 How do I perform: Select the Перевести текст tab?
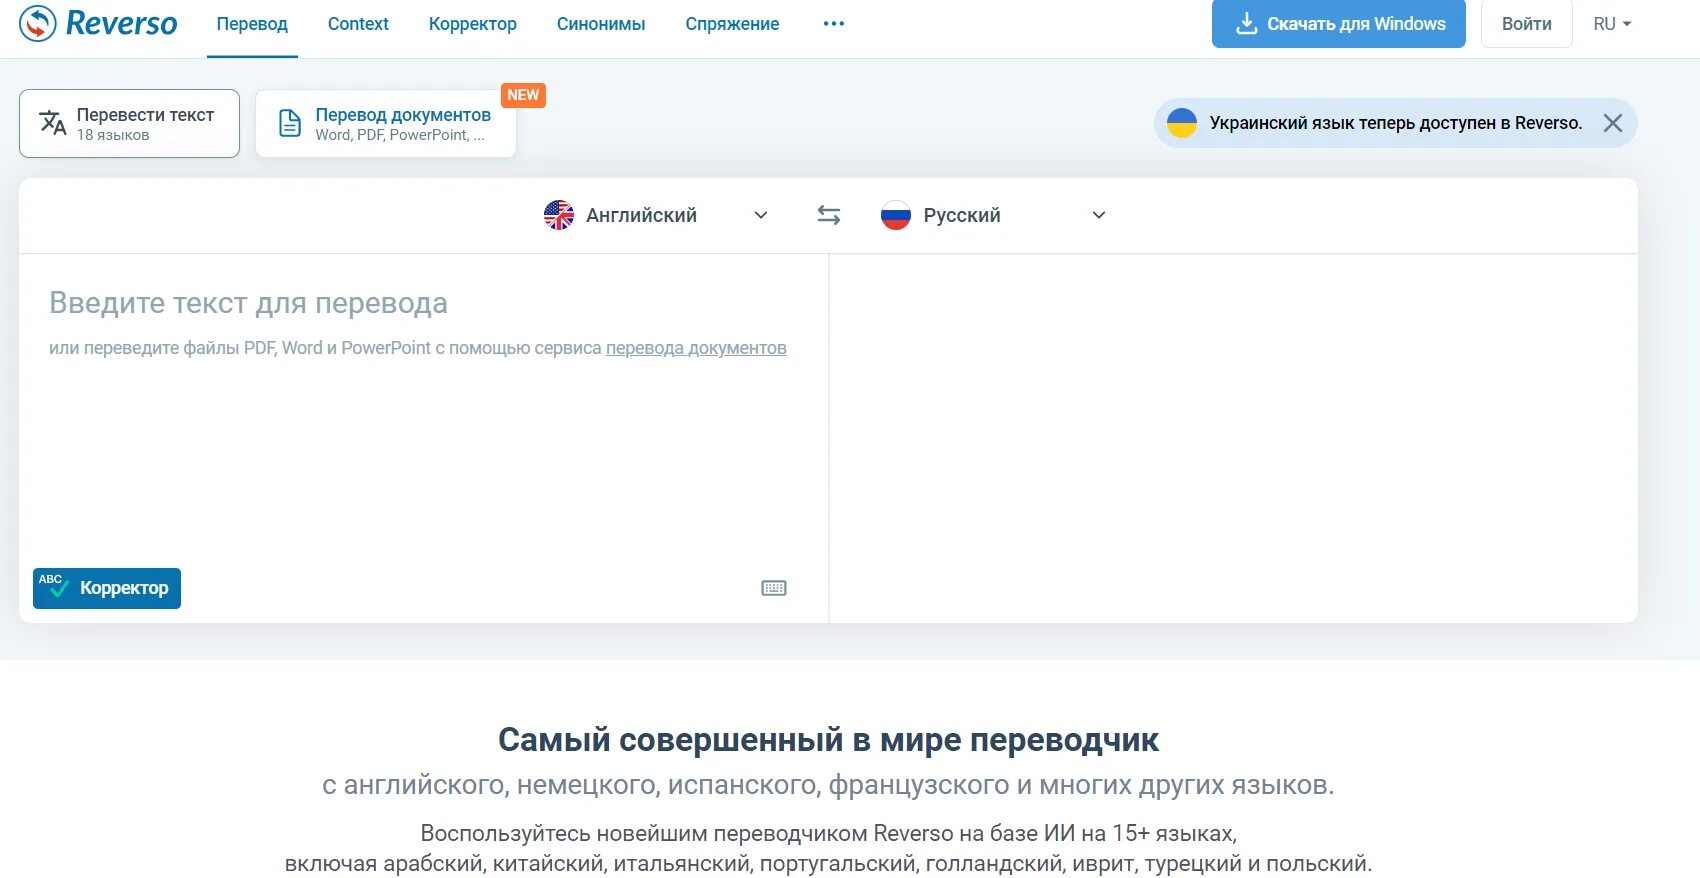coord(129,123)
